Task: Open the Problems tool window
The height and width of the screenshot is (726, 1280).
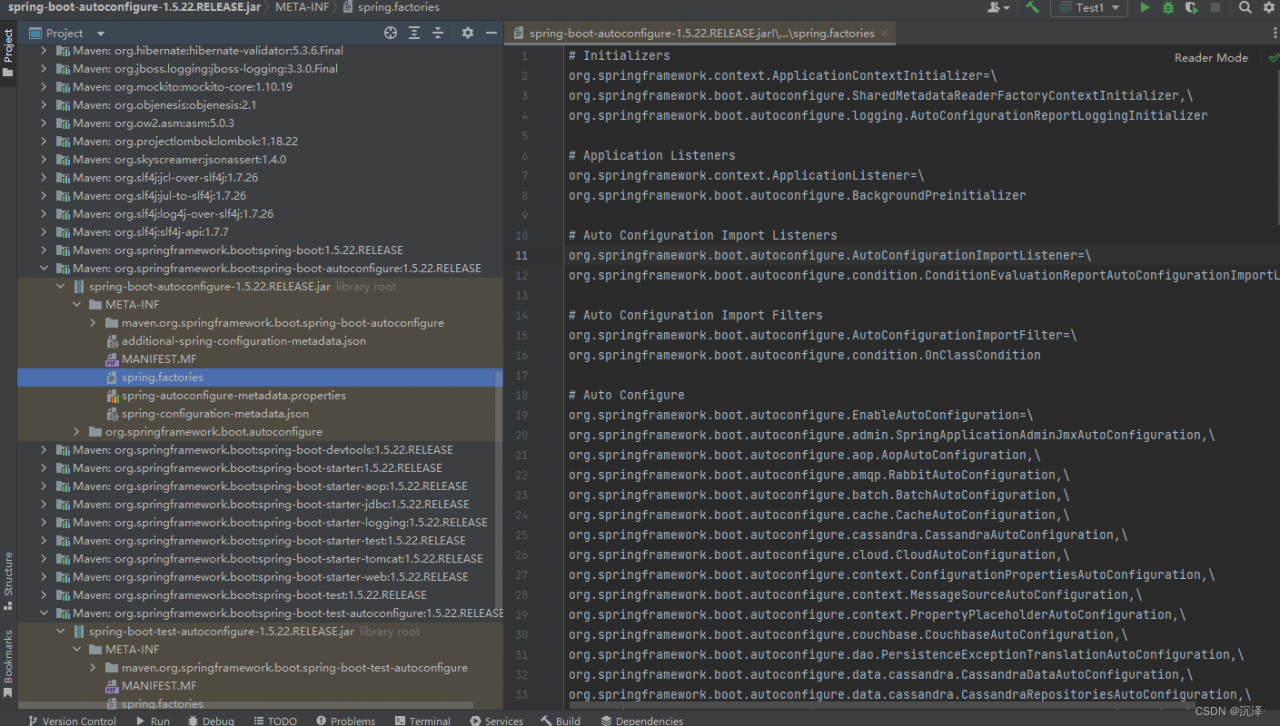Action: 344,720
